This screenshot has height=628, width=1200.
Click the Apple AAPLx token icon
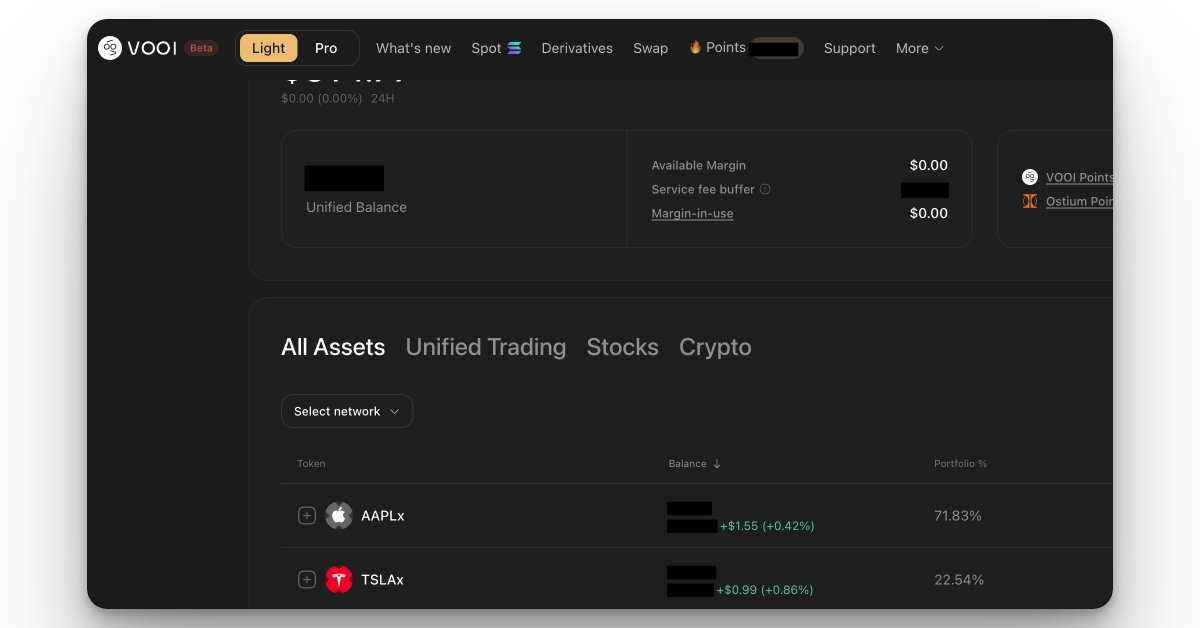tap(339, 516)
